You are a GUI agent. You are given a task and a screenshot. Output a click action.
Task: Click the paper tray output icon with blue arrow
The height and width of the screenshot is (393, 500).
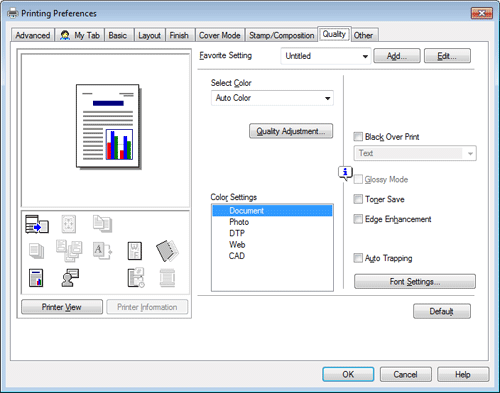pos(37,224)
